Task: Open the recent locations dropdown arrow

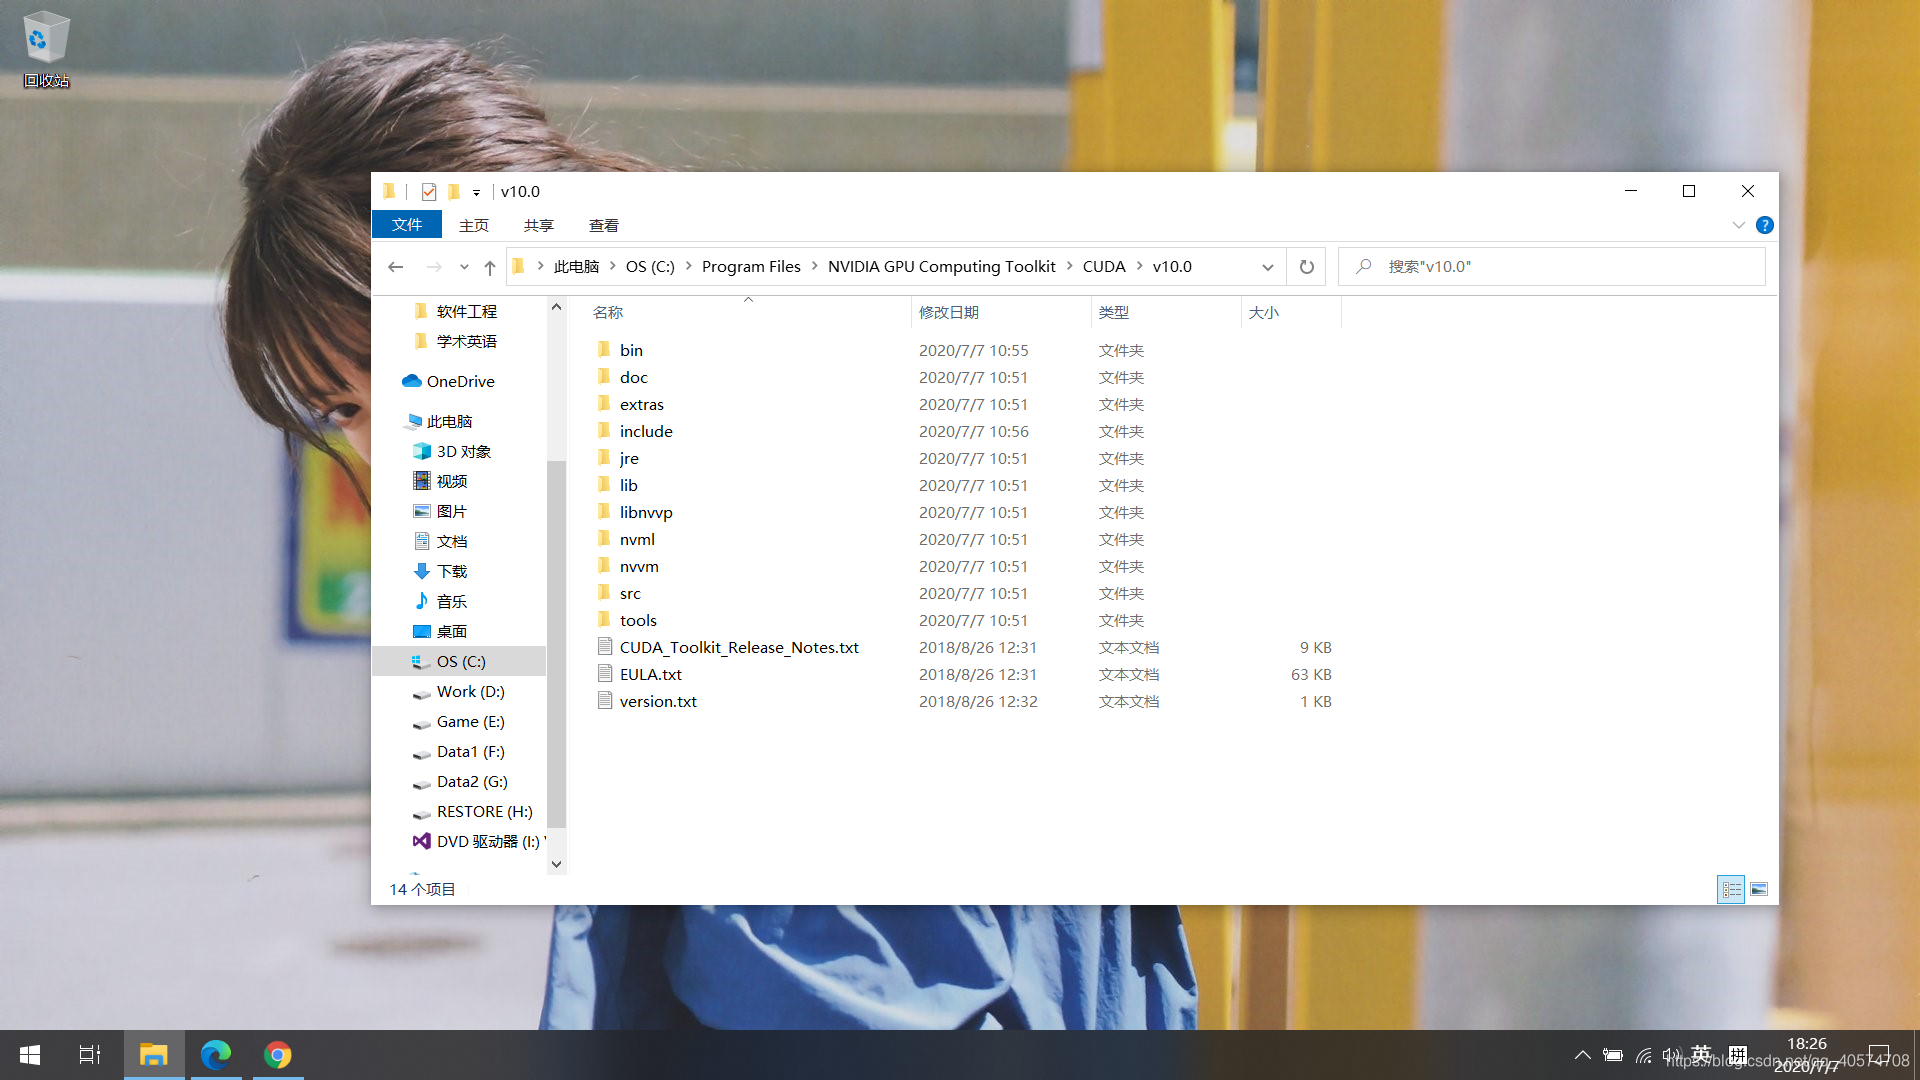Action: [x=464, y=267]
